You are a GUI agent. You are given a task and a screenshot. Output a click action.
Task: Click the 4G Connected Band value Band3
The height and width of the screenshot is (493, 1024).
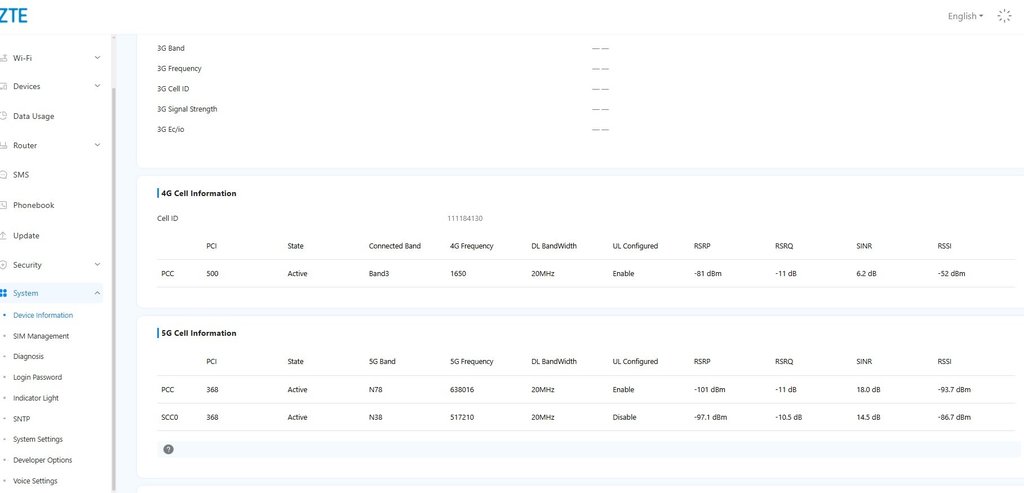pos(379,274)
